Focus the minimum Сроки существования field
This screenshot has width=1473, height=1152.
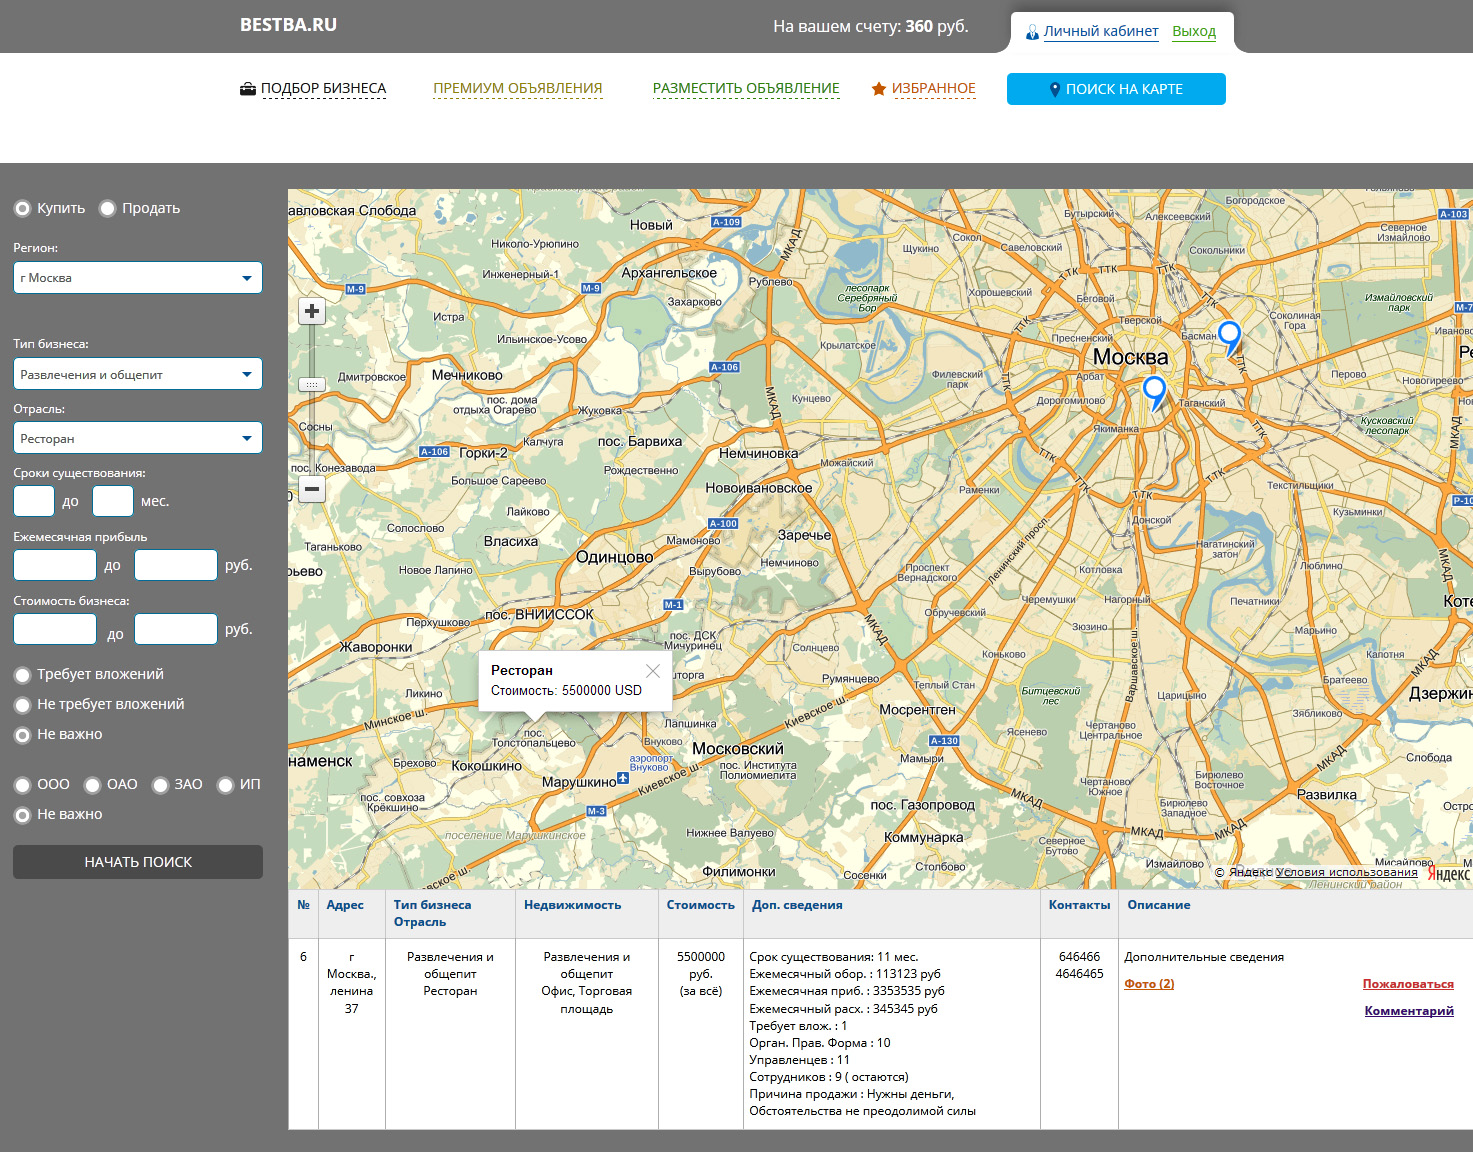click(34, 501)
